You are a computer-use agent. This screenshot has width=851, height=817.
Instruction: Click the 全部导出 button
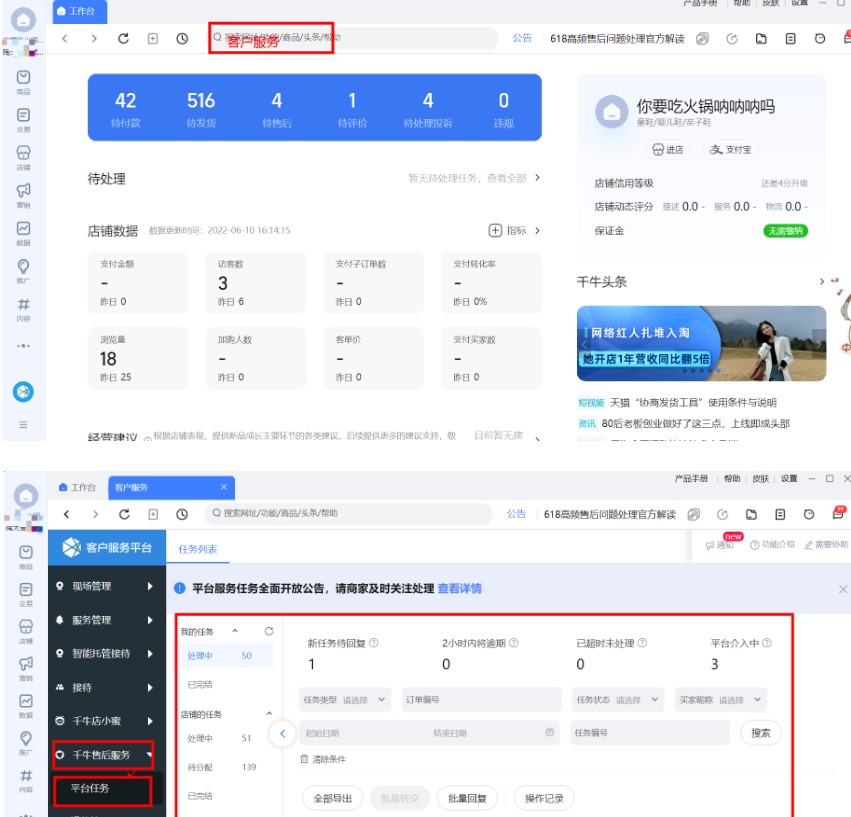[332, 799]
